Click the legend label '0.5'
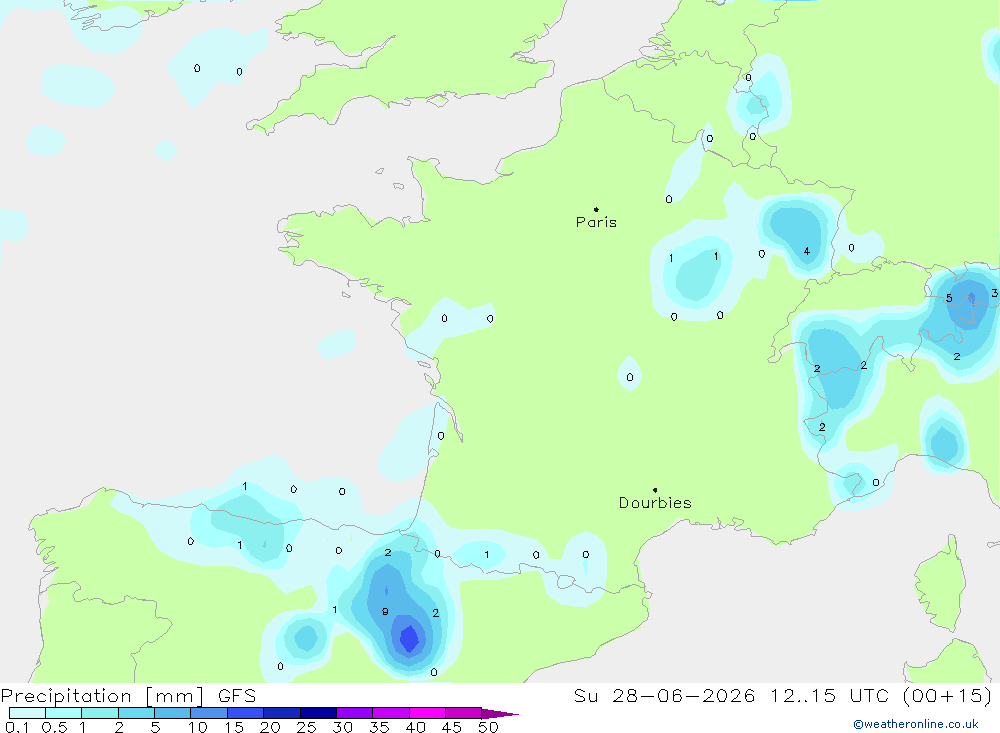Image resolution: width=1000 pixels, height=733 pixels. pos(54,727)
